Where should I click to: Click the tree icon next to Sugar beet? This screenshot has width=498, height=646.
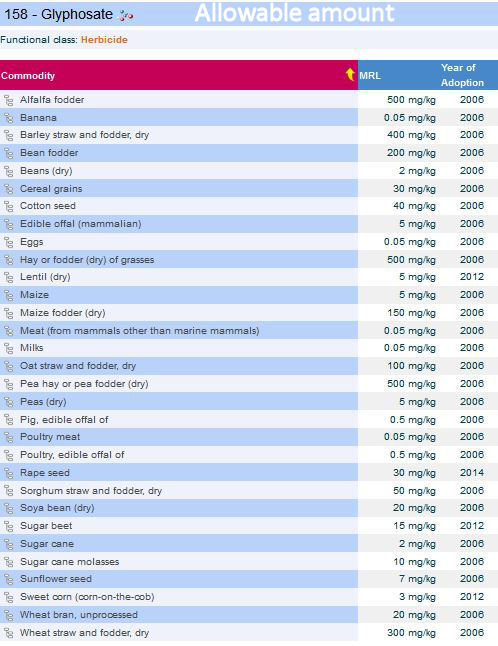point(9,527)
